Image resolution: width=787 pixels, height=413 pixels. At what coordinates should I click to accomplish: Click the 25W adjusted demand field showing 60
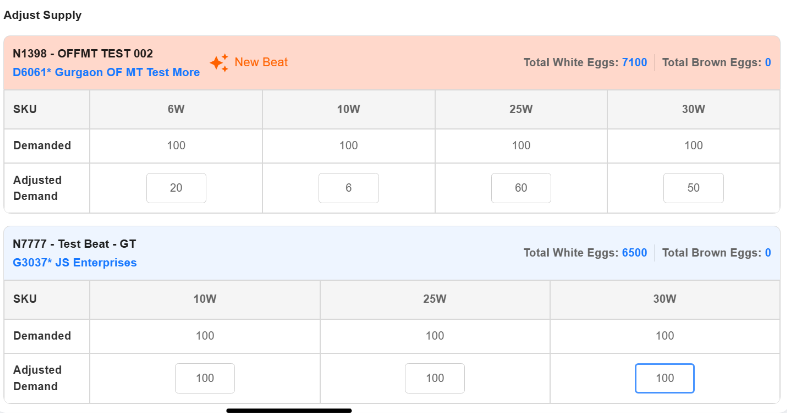[521, 188]
